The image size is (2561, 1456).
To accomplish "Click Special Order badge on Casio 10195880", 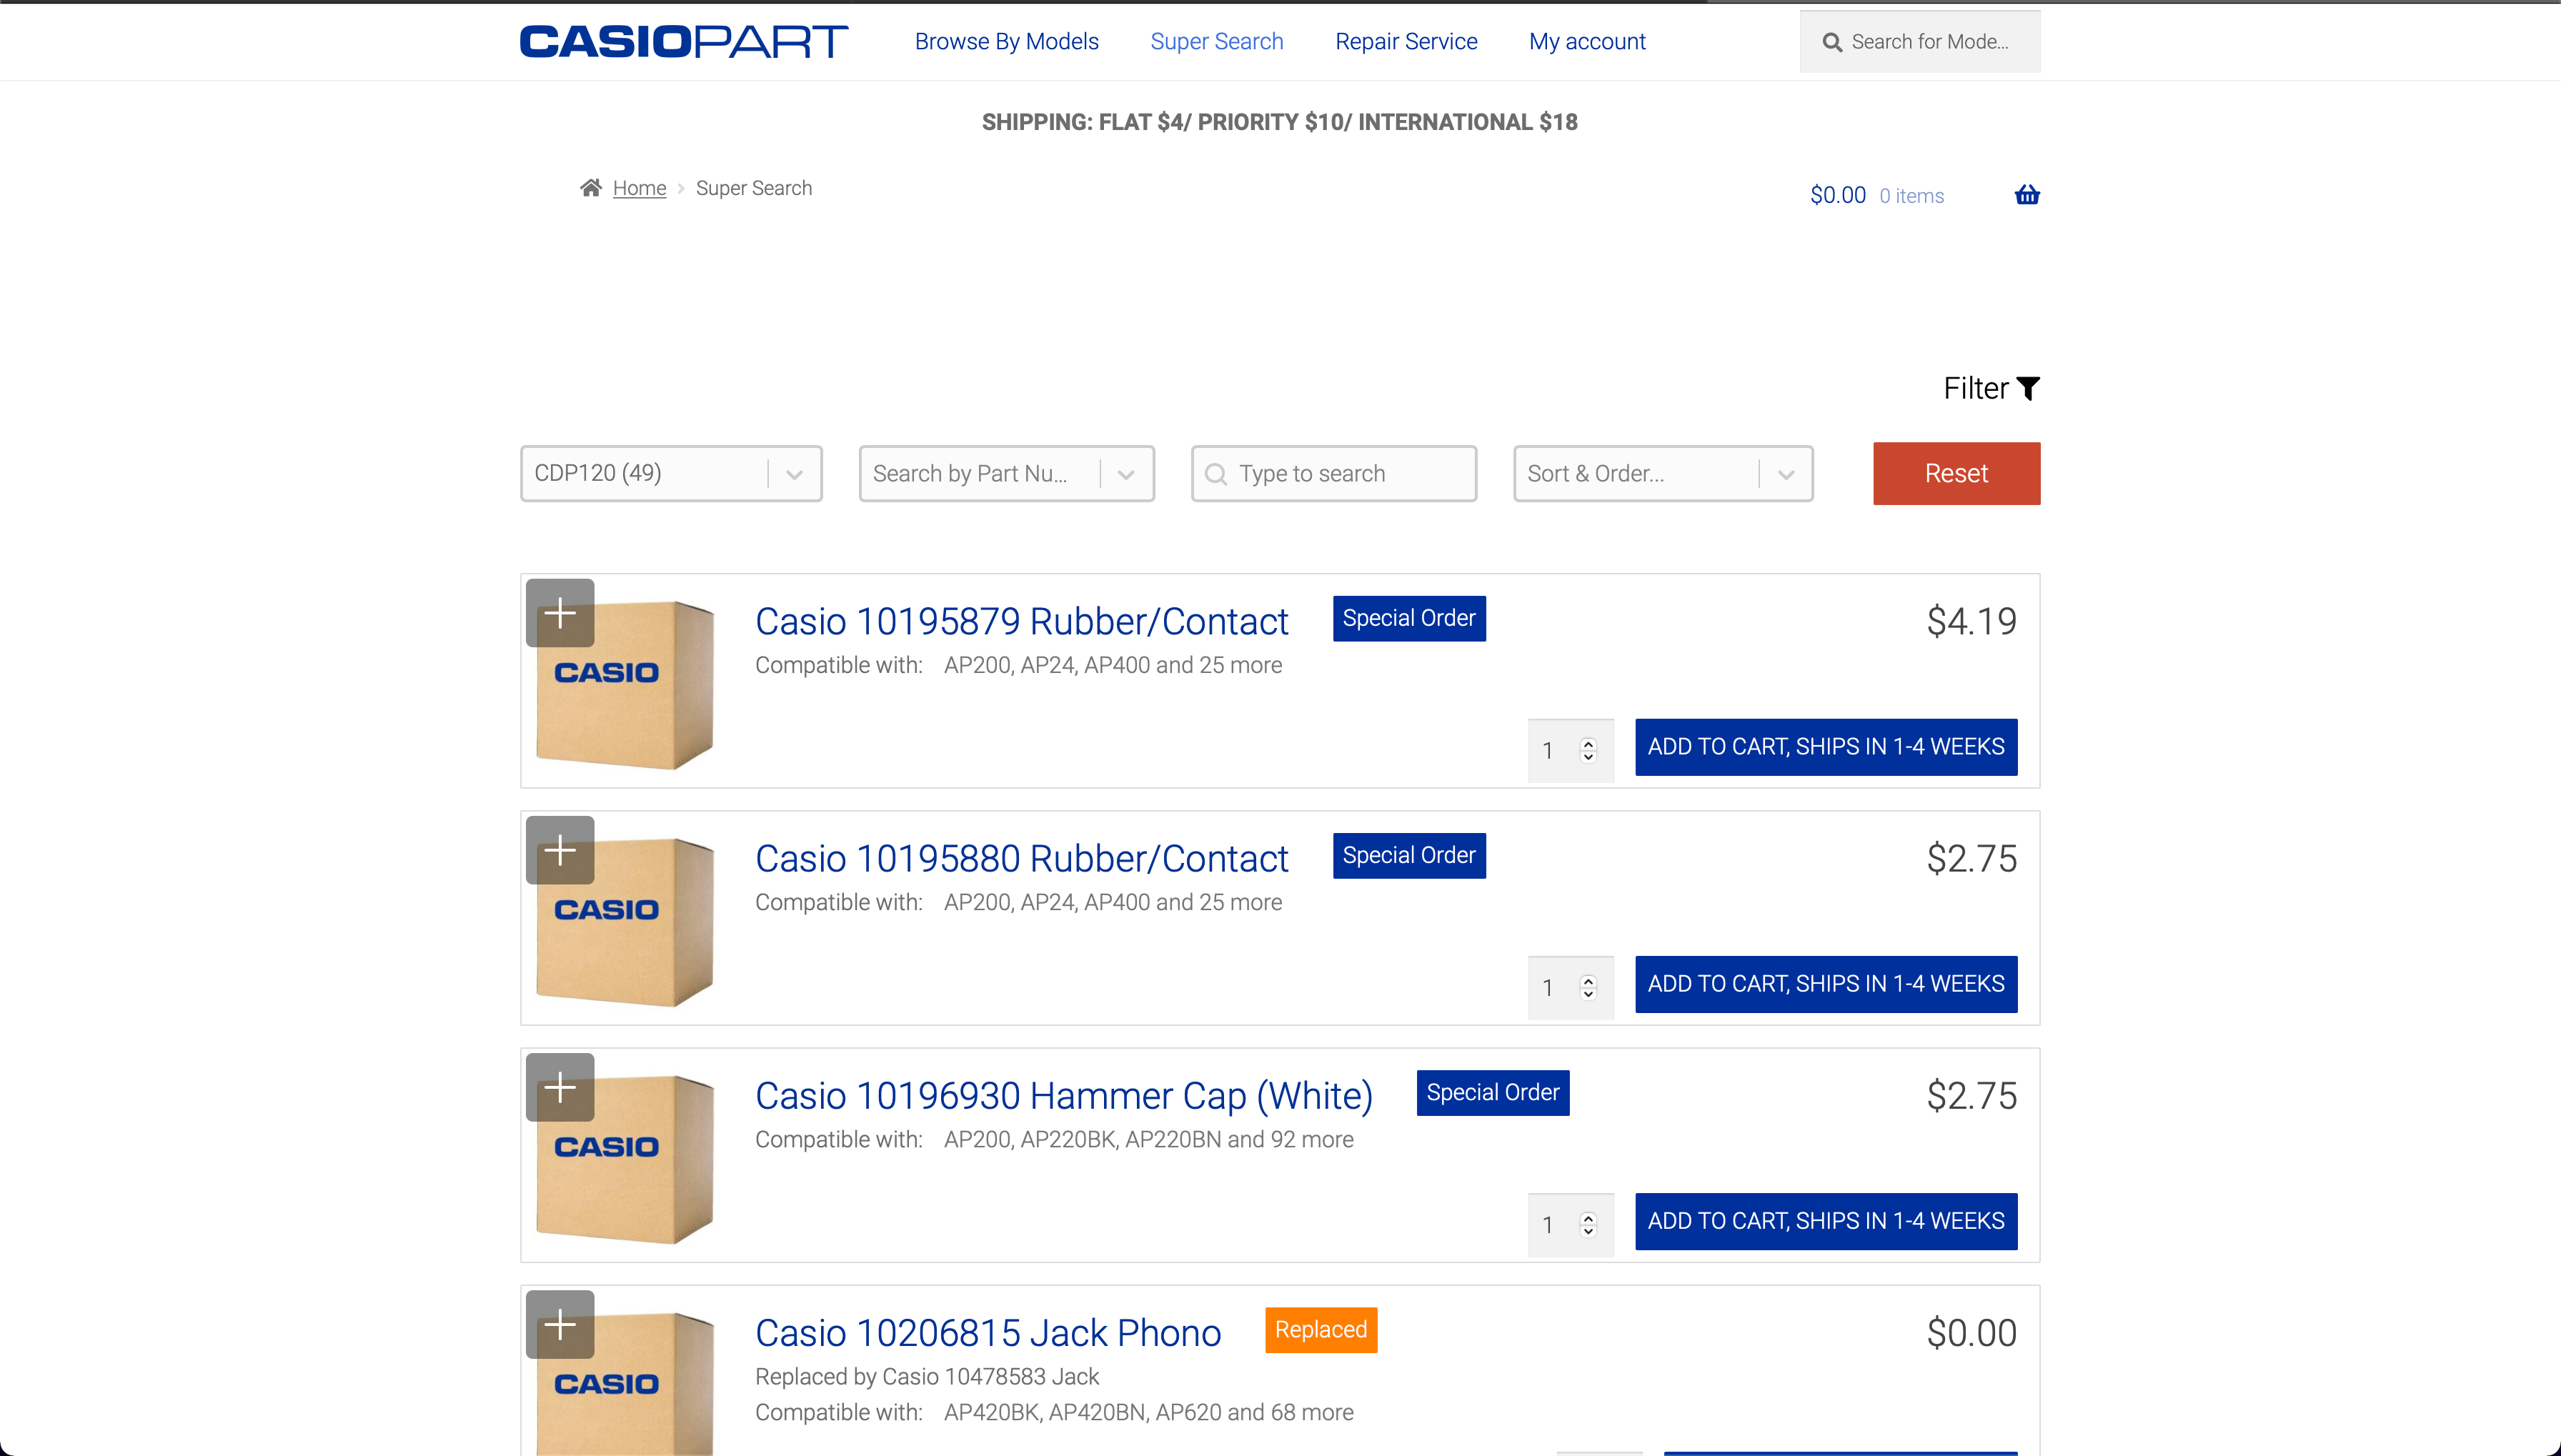I will [1409, 855].
